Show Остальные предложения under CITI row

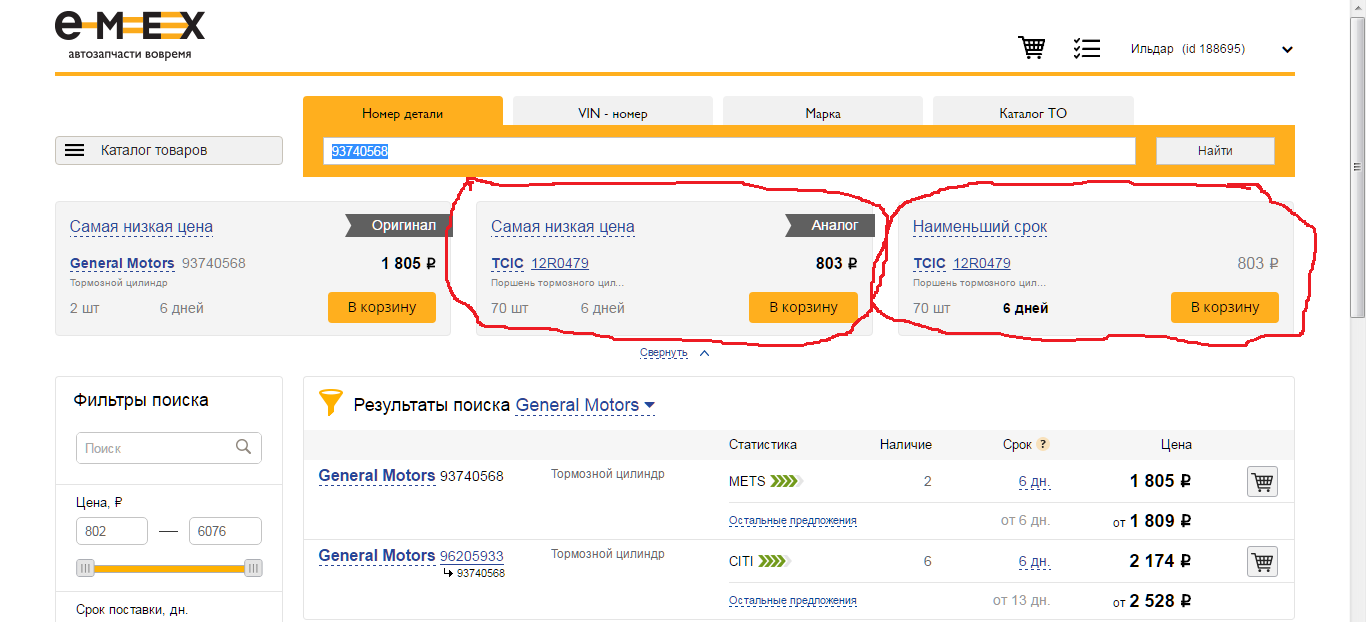point(793,601)
